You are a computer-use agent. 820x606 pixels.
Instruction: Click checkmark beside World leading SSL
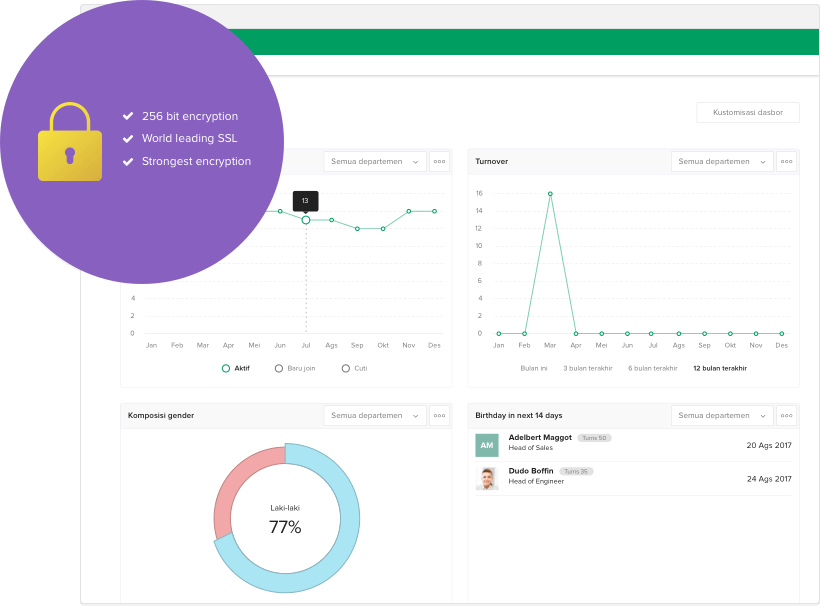[128, 139]
